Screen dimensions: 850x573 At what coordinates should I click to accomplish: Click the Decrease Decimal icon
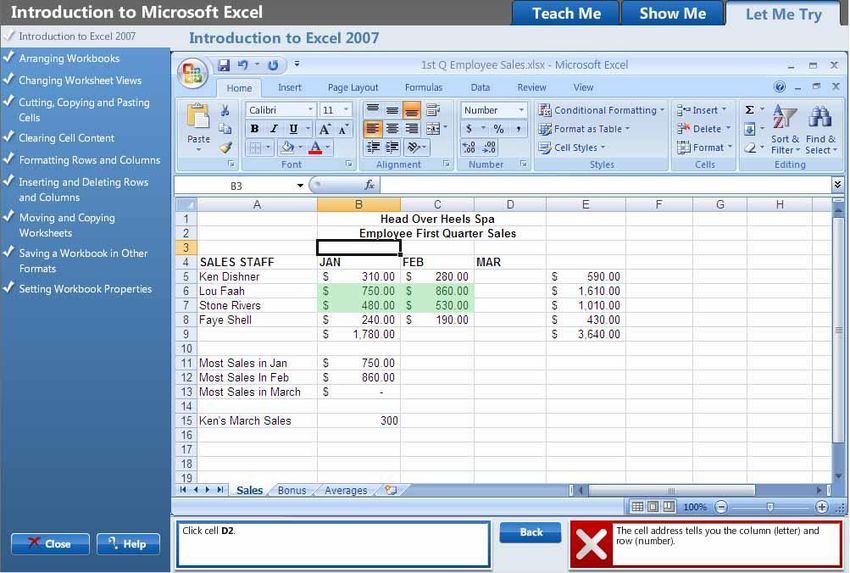pyautogui.click(x=489, y=147)
